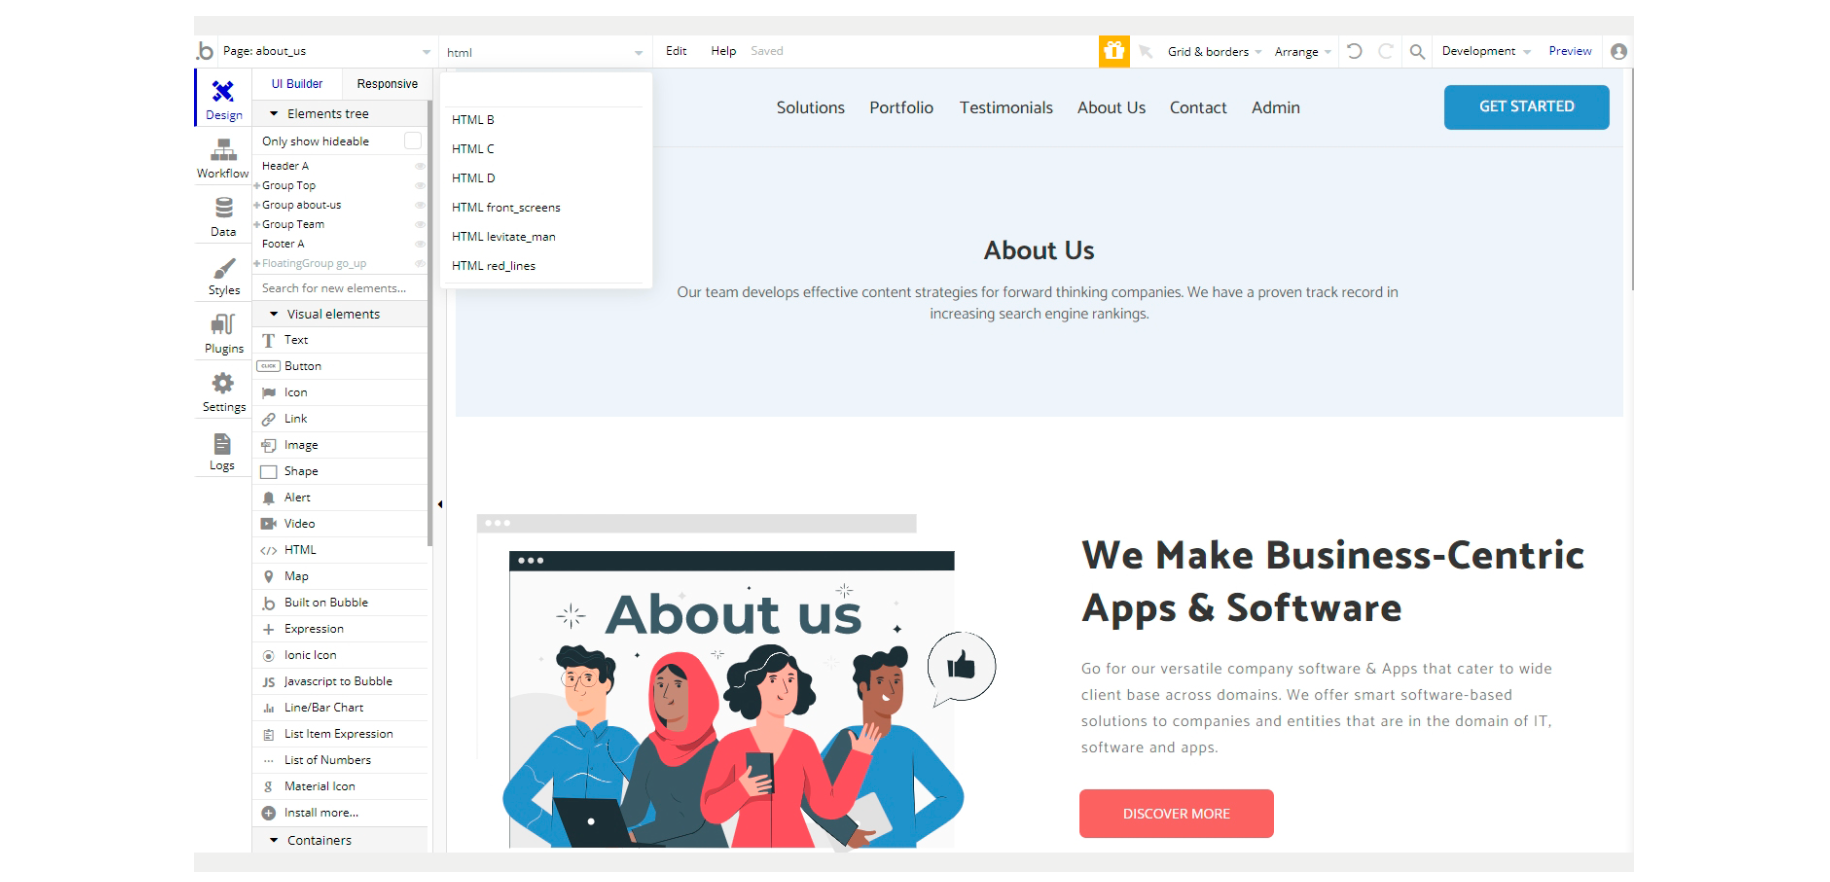Viewport: 1830px width, 882px height.
Task: Toggle Only show hideable checkbox
Action: coord(412,141)
